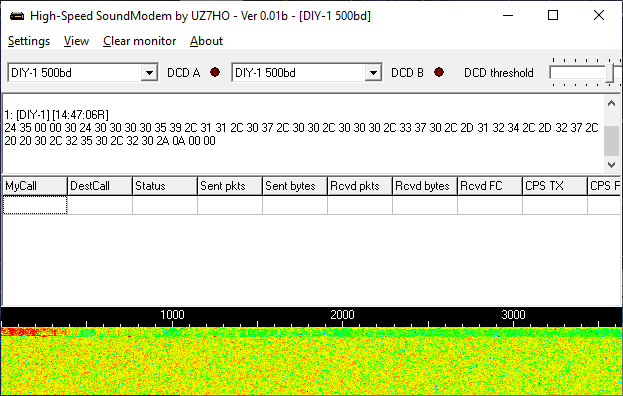Select the first DIY-1 500bd combo box
This screenshot has width=623, height=396.
83,73
